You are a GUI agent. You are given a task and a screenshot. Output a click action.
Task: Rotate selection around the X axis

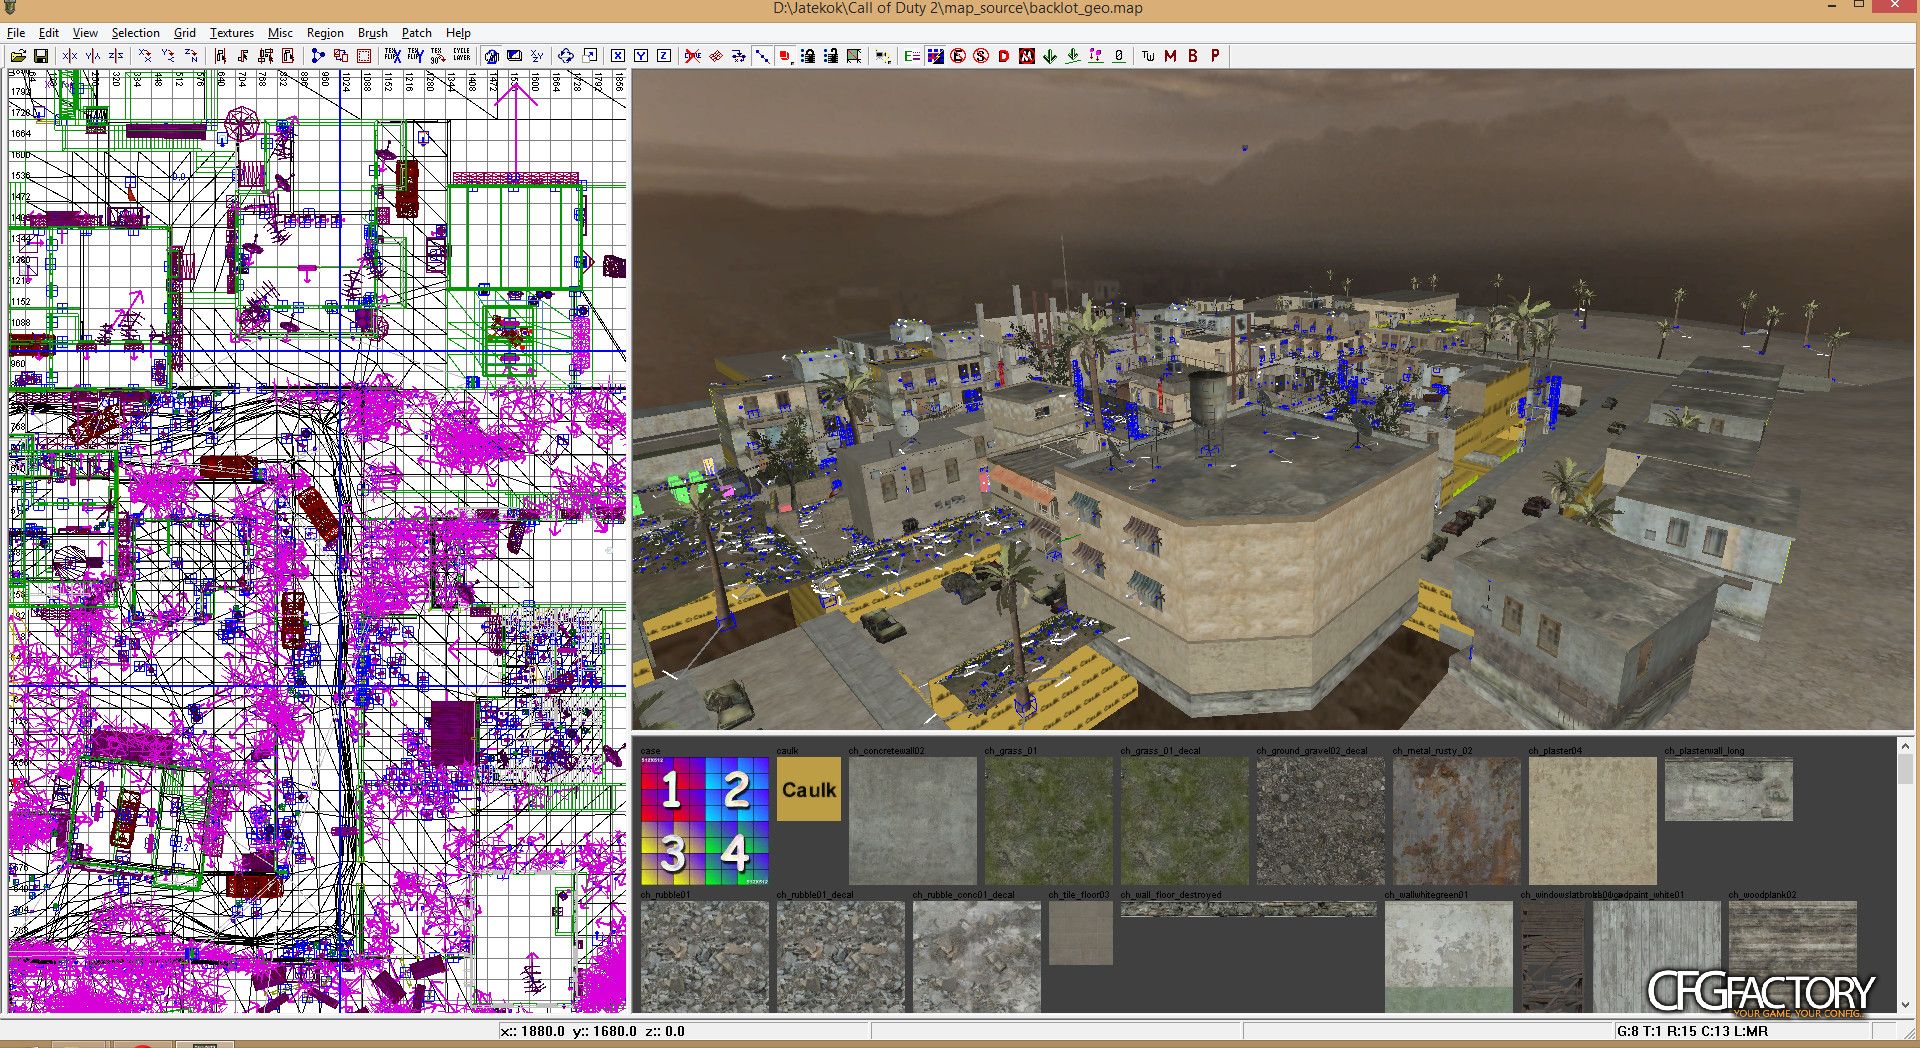click(x=145, y=56)
